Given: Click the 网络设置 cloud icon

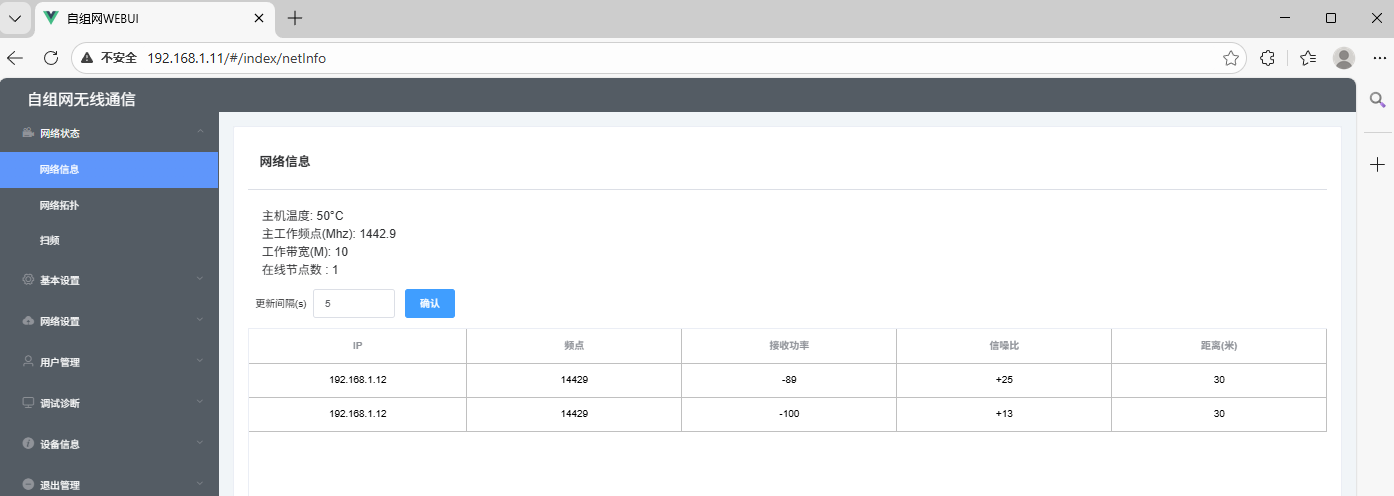Looking at the screenshot, I should (28, 321).
